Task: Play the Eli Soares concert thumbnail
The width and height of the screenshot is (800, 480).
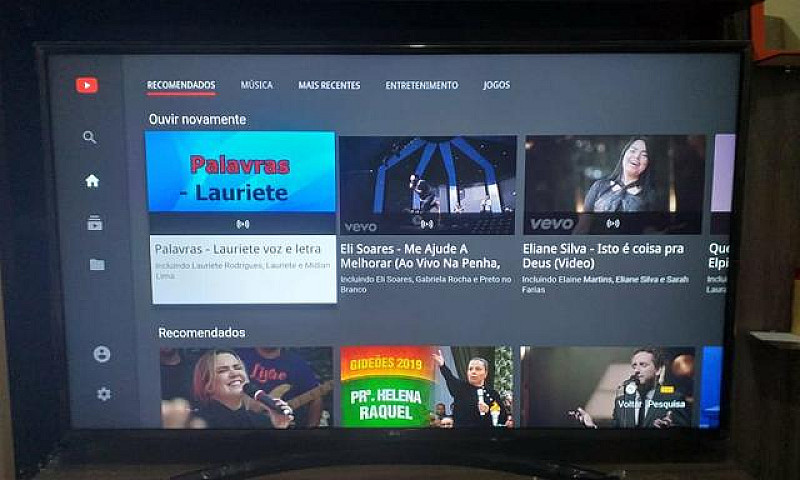Action: click(428, 185)
